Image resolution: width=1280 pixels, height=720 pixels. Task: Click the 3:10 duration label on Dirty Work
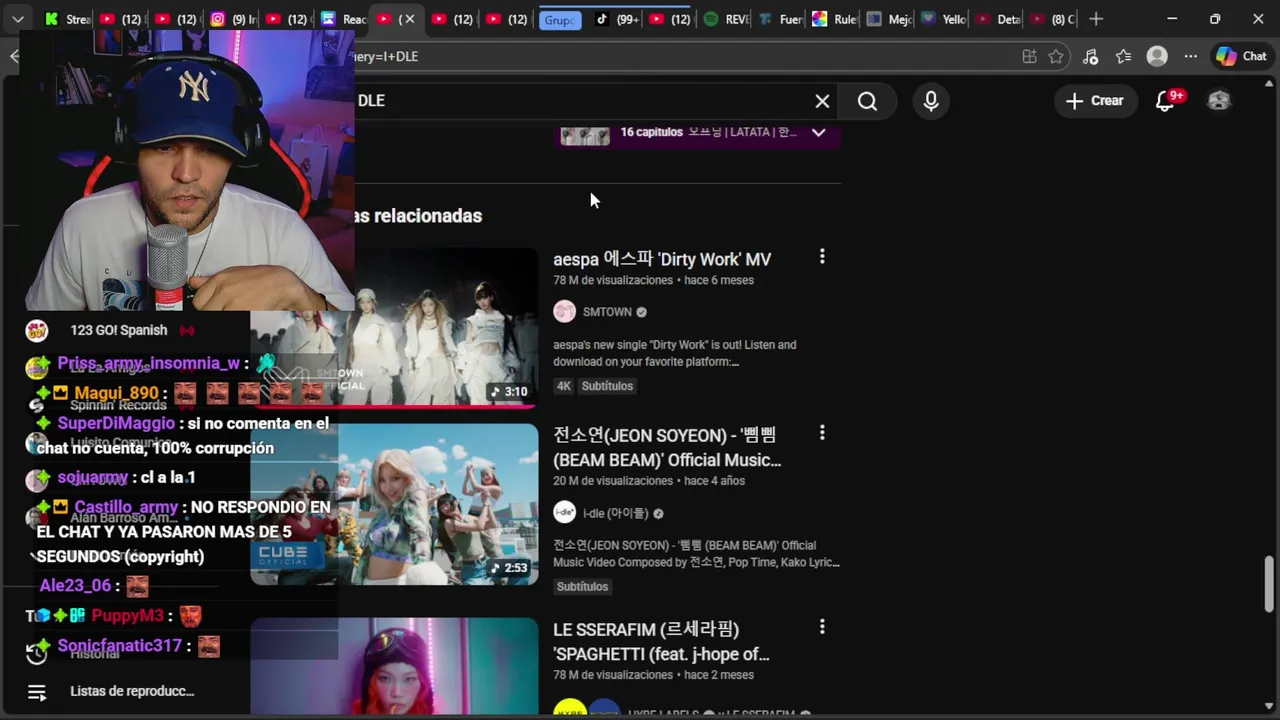pyautogui.click(x=509, y=392)
